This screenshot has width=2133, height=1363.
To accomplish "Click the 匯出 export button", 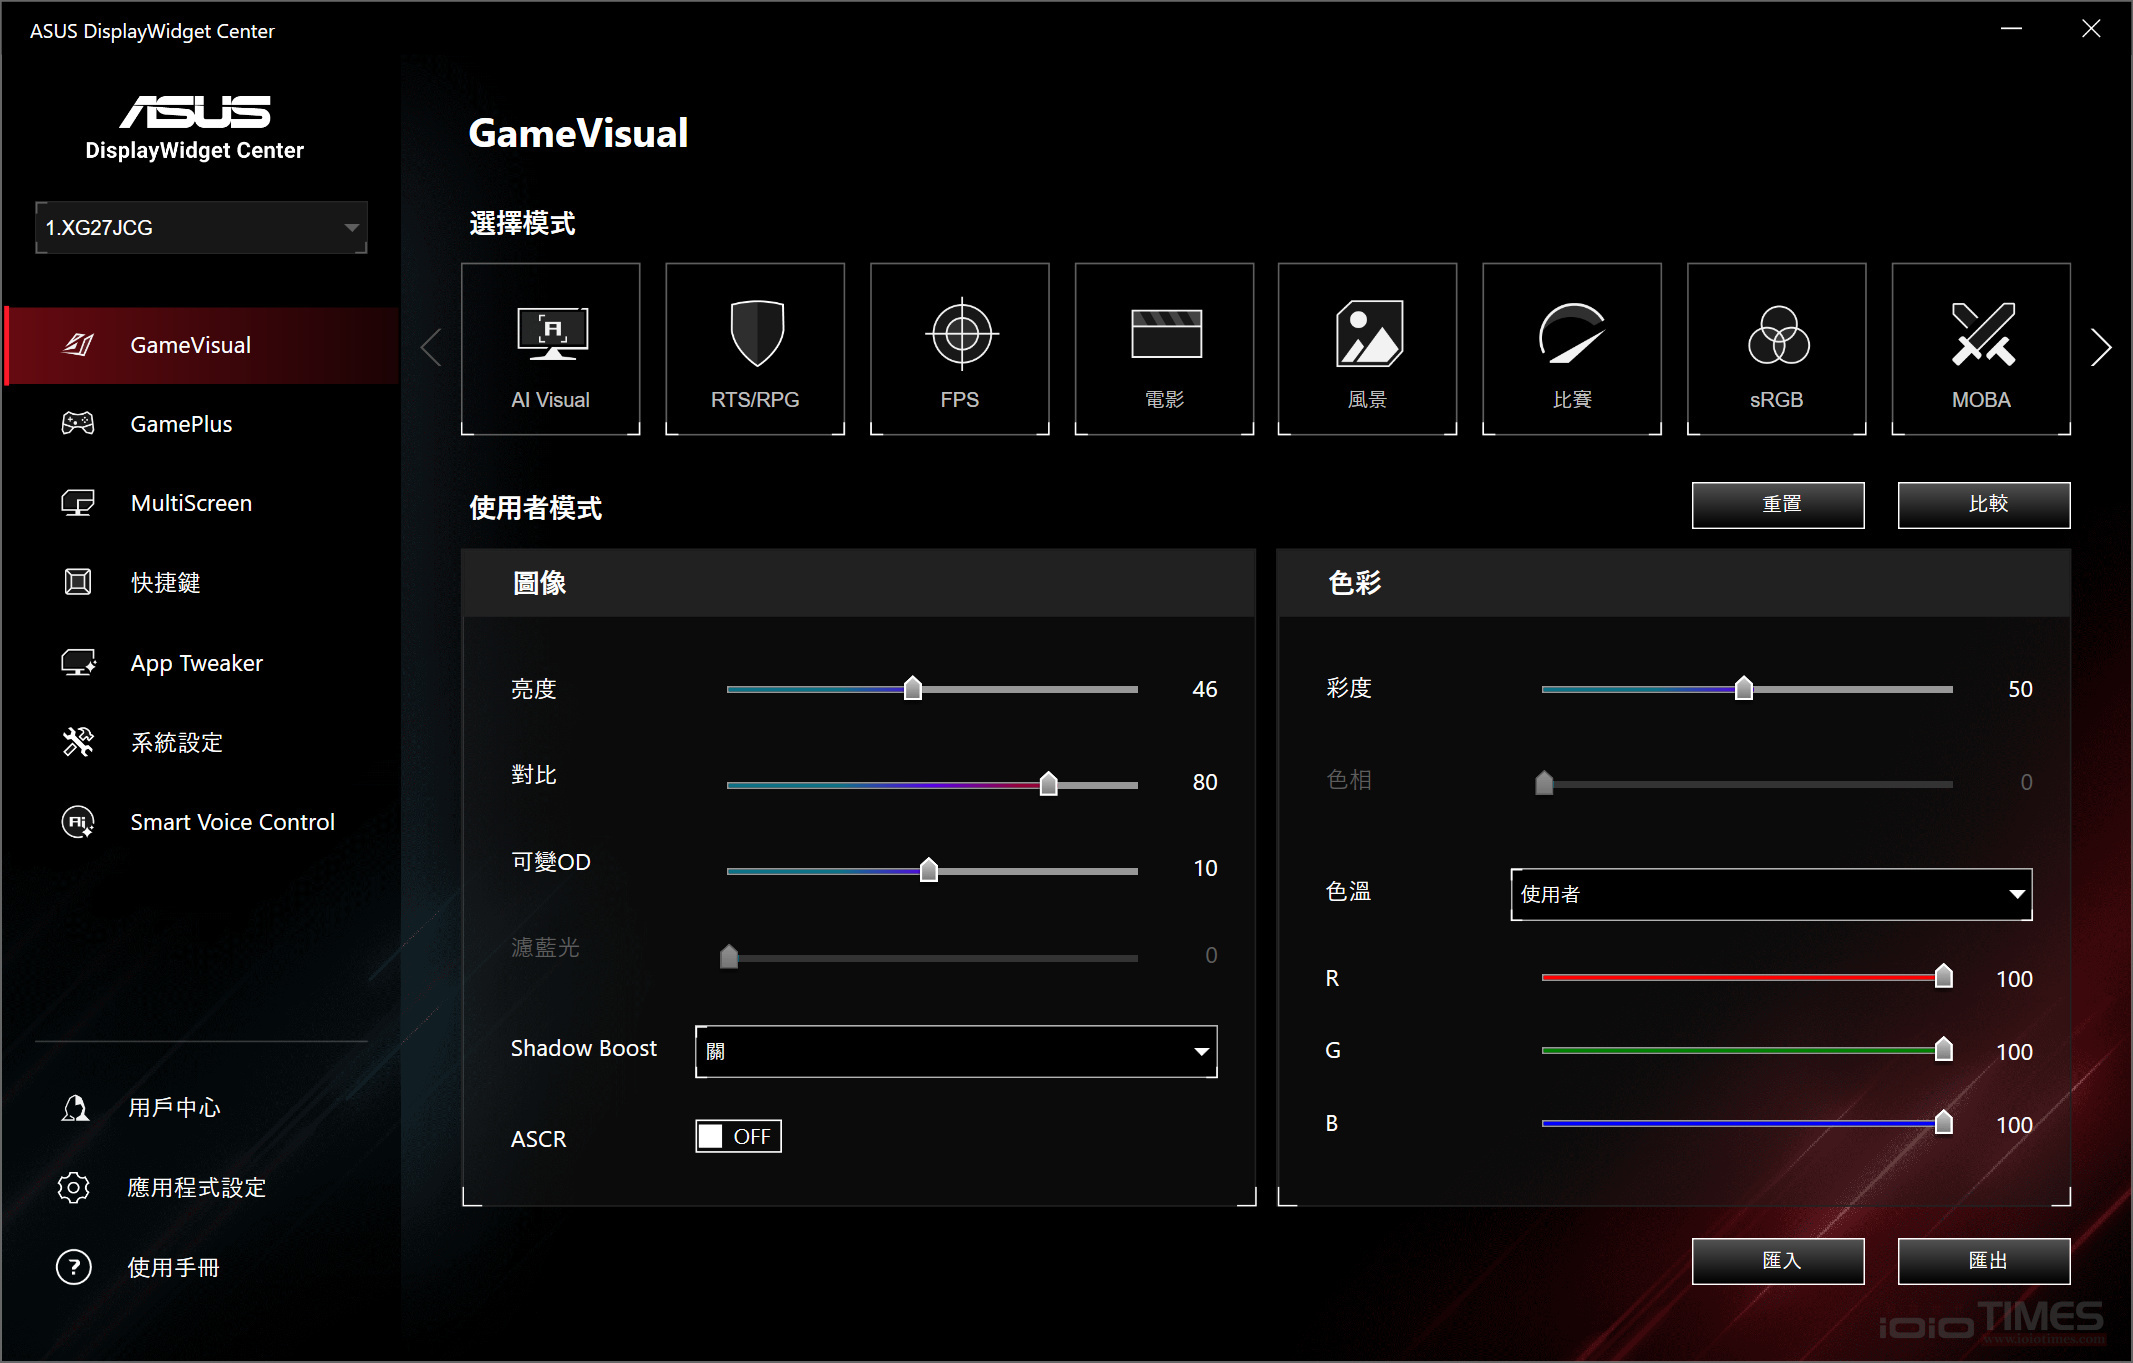I will (1984, 1261).
